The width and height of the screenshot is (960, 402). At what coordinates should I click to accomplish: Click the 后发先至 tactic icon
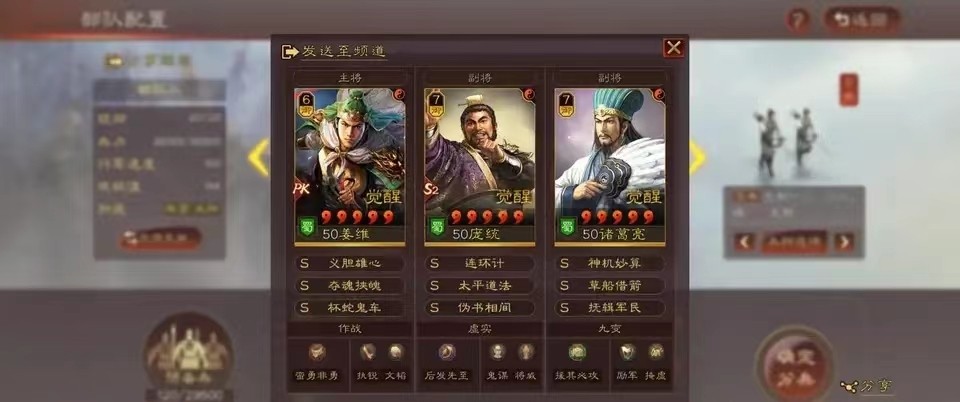point(447,352)
